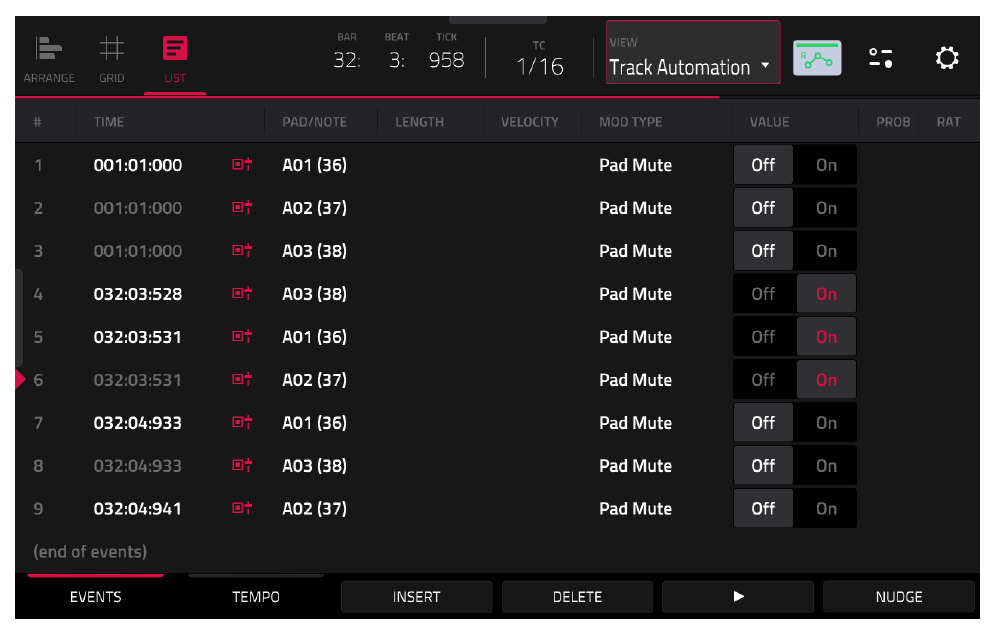
Task: Open the View Track Automation dropdown
Action: (x=693, y=52)
